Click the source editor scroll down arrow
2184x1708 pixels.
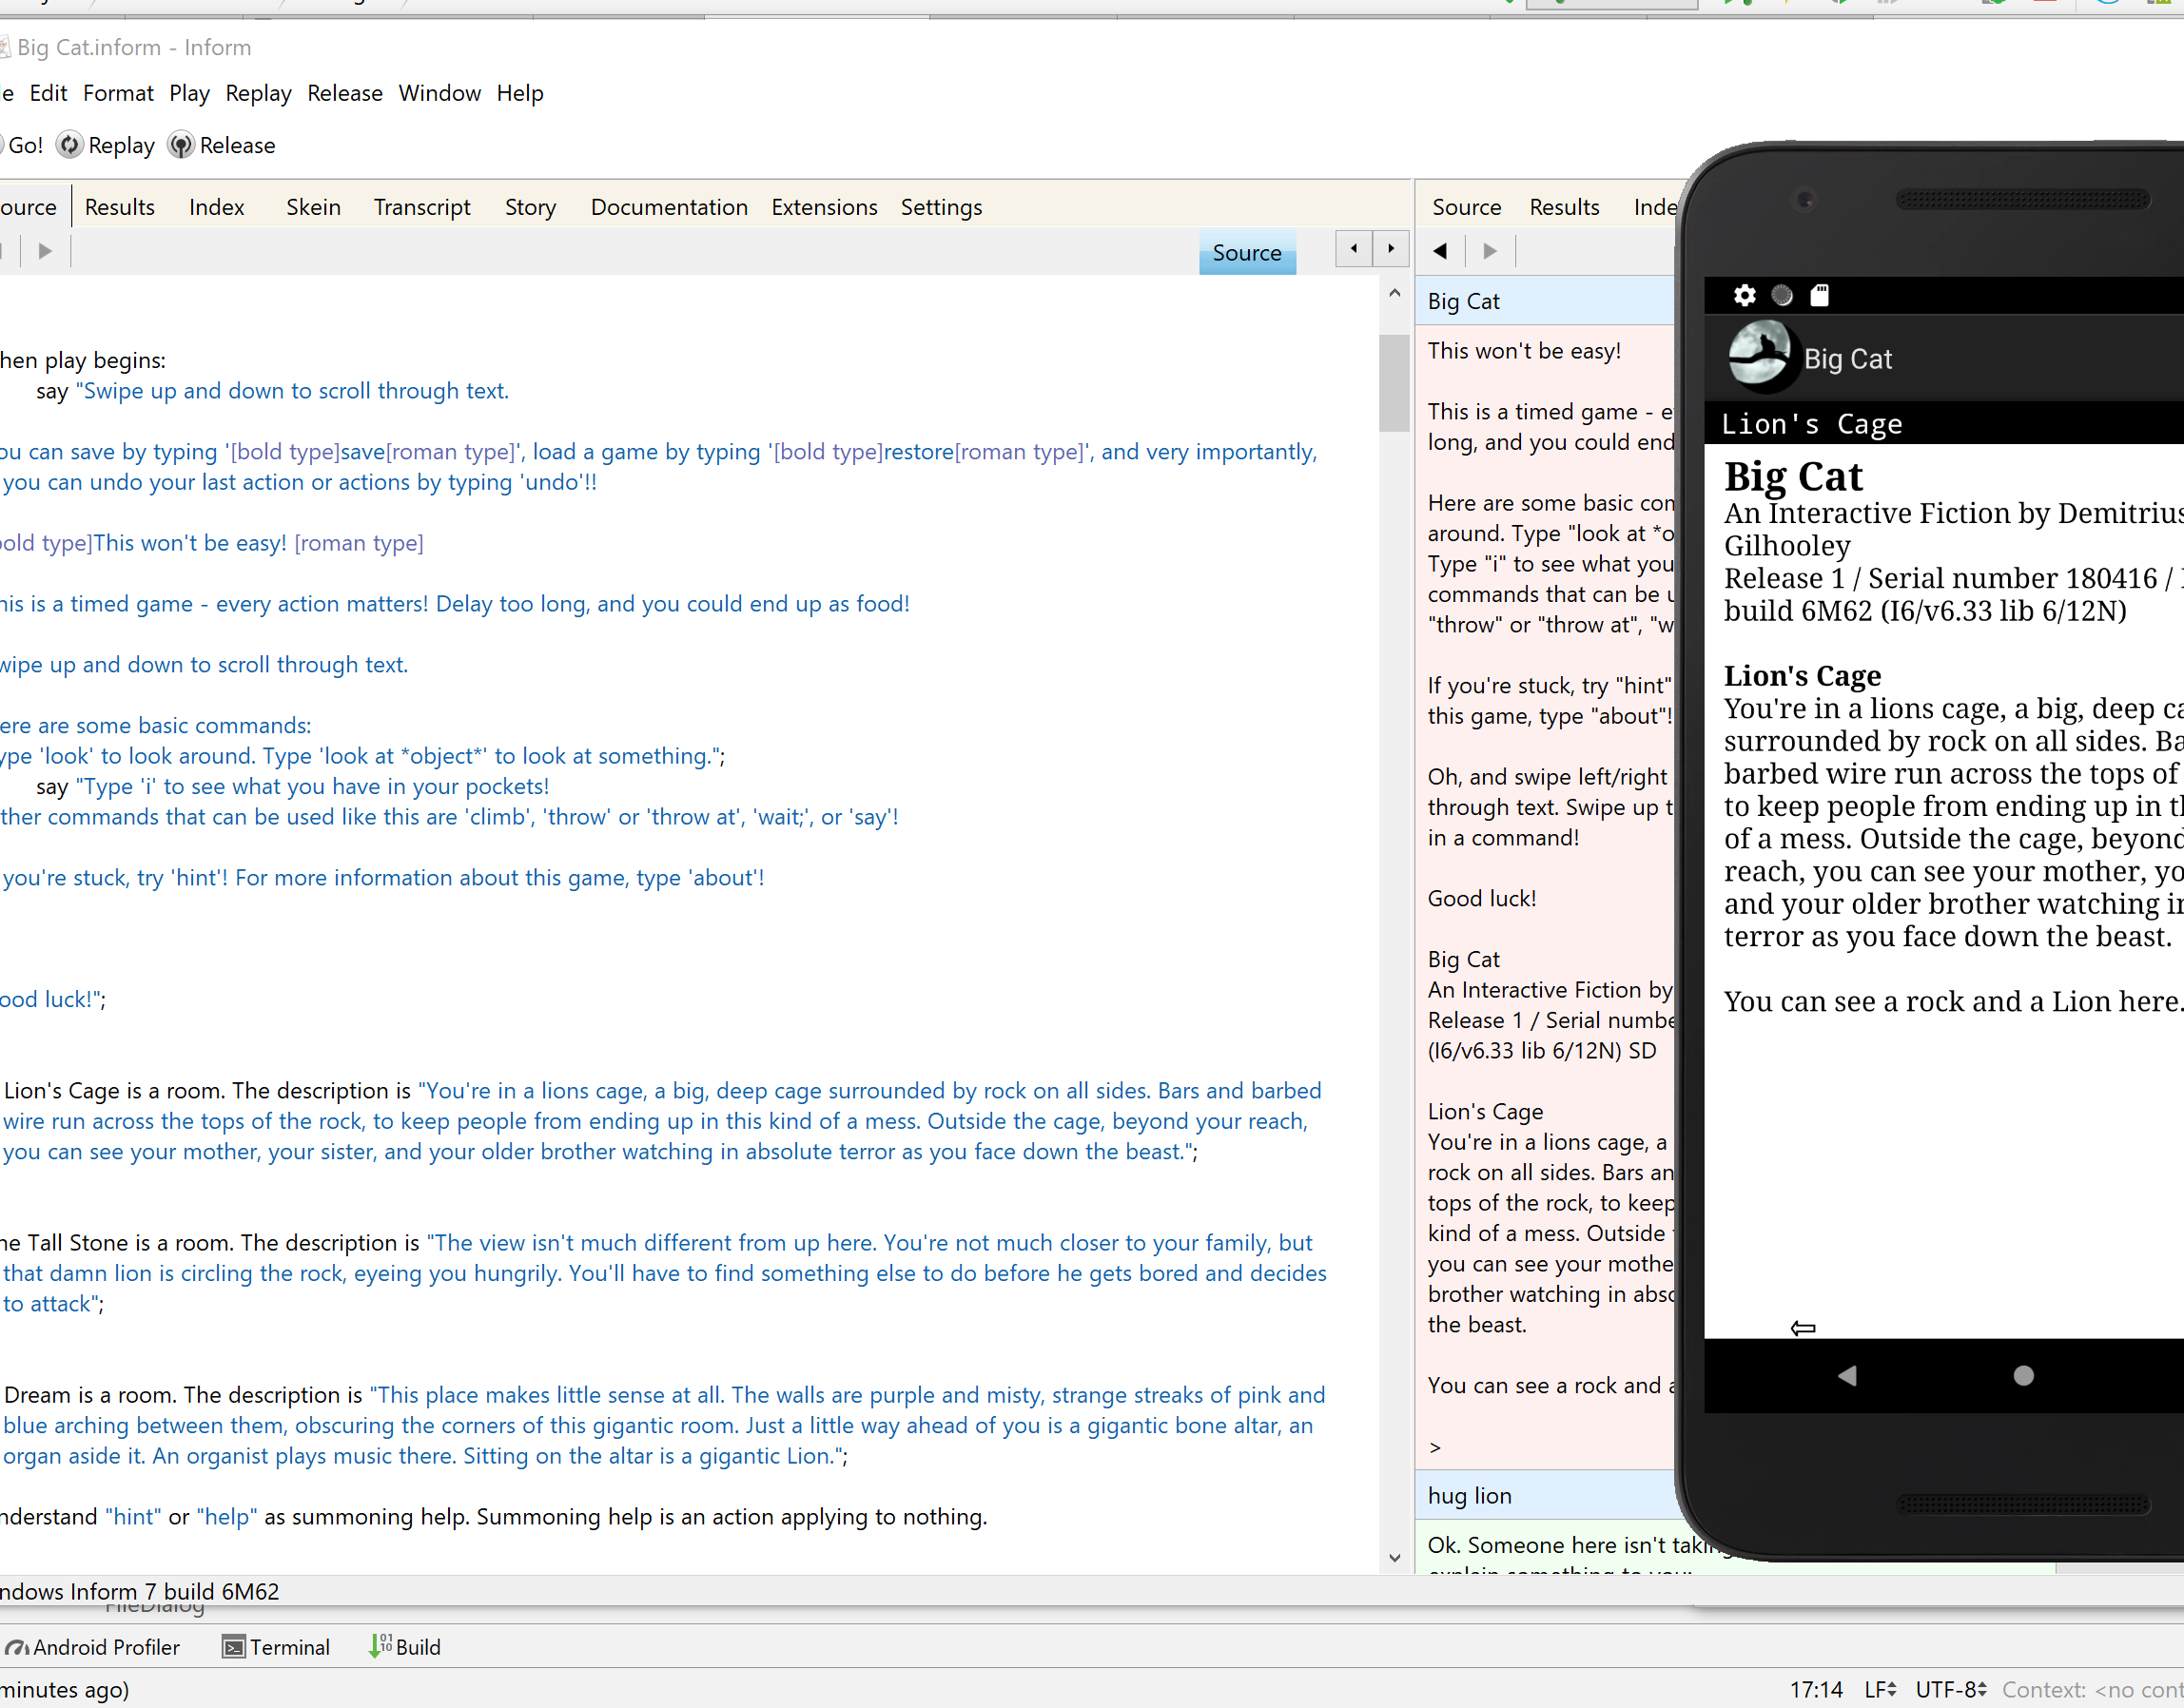pyautogui.click(x=1394, y=1558)
